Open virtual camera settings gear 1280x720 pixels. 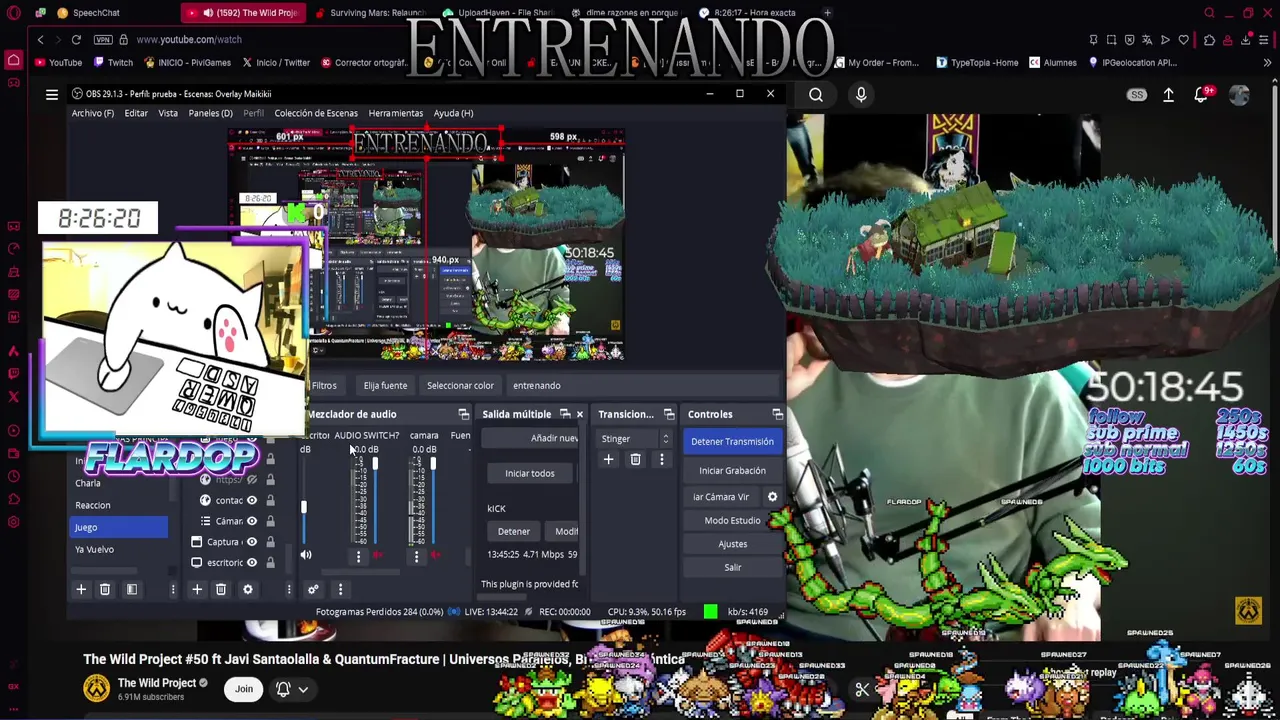[772, 496]
